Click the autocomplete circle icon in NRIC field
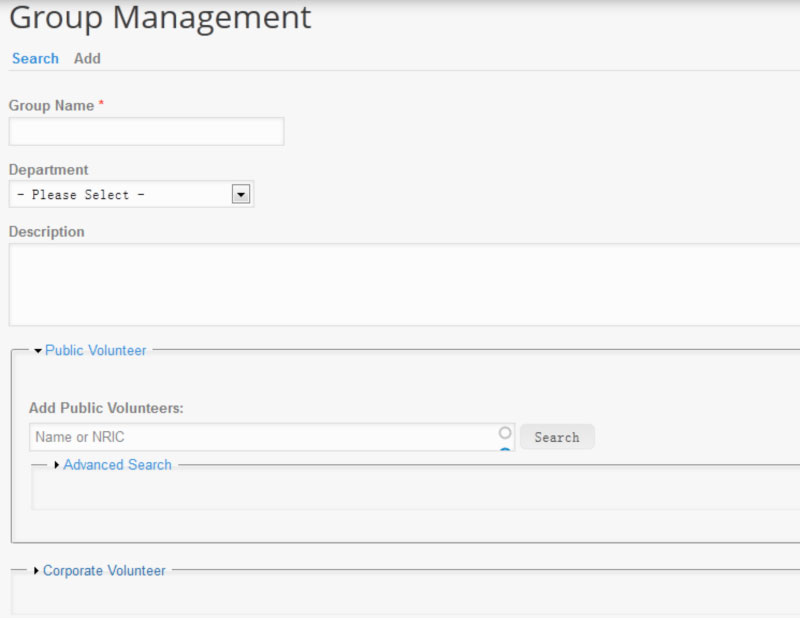 pyautogui.click(x=505, y=433)
